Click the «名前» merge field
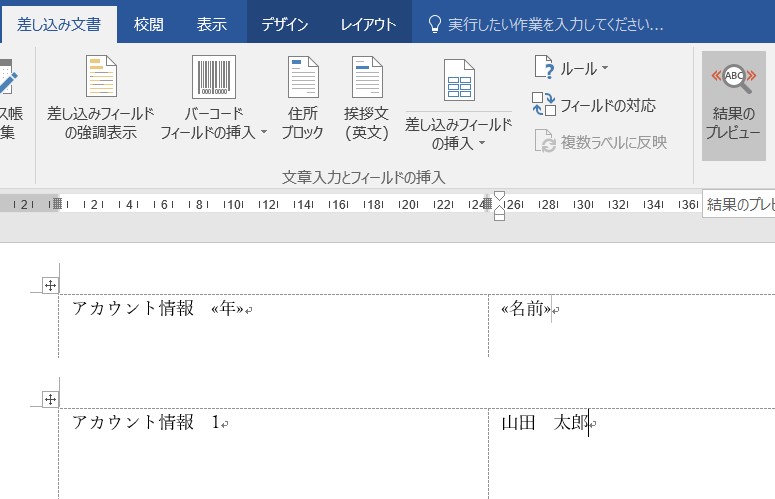The image size is (775, 499). point(526,309)
